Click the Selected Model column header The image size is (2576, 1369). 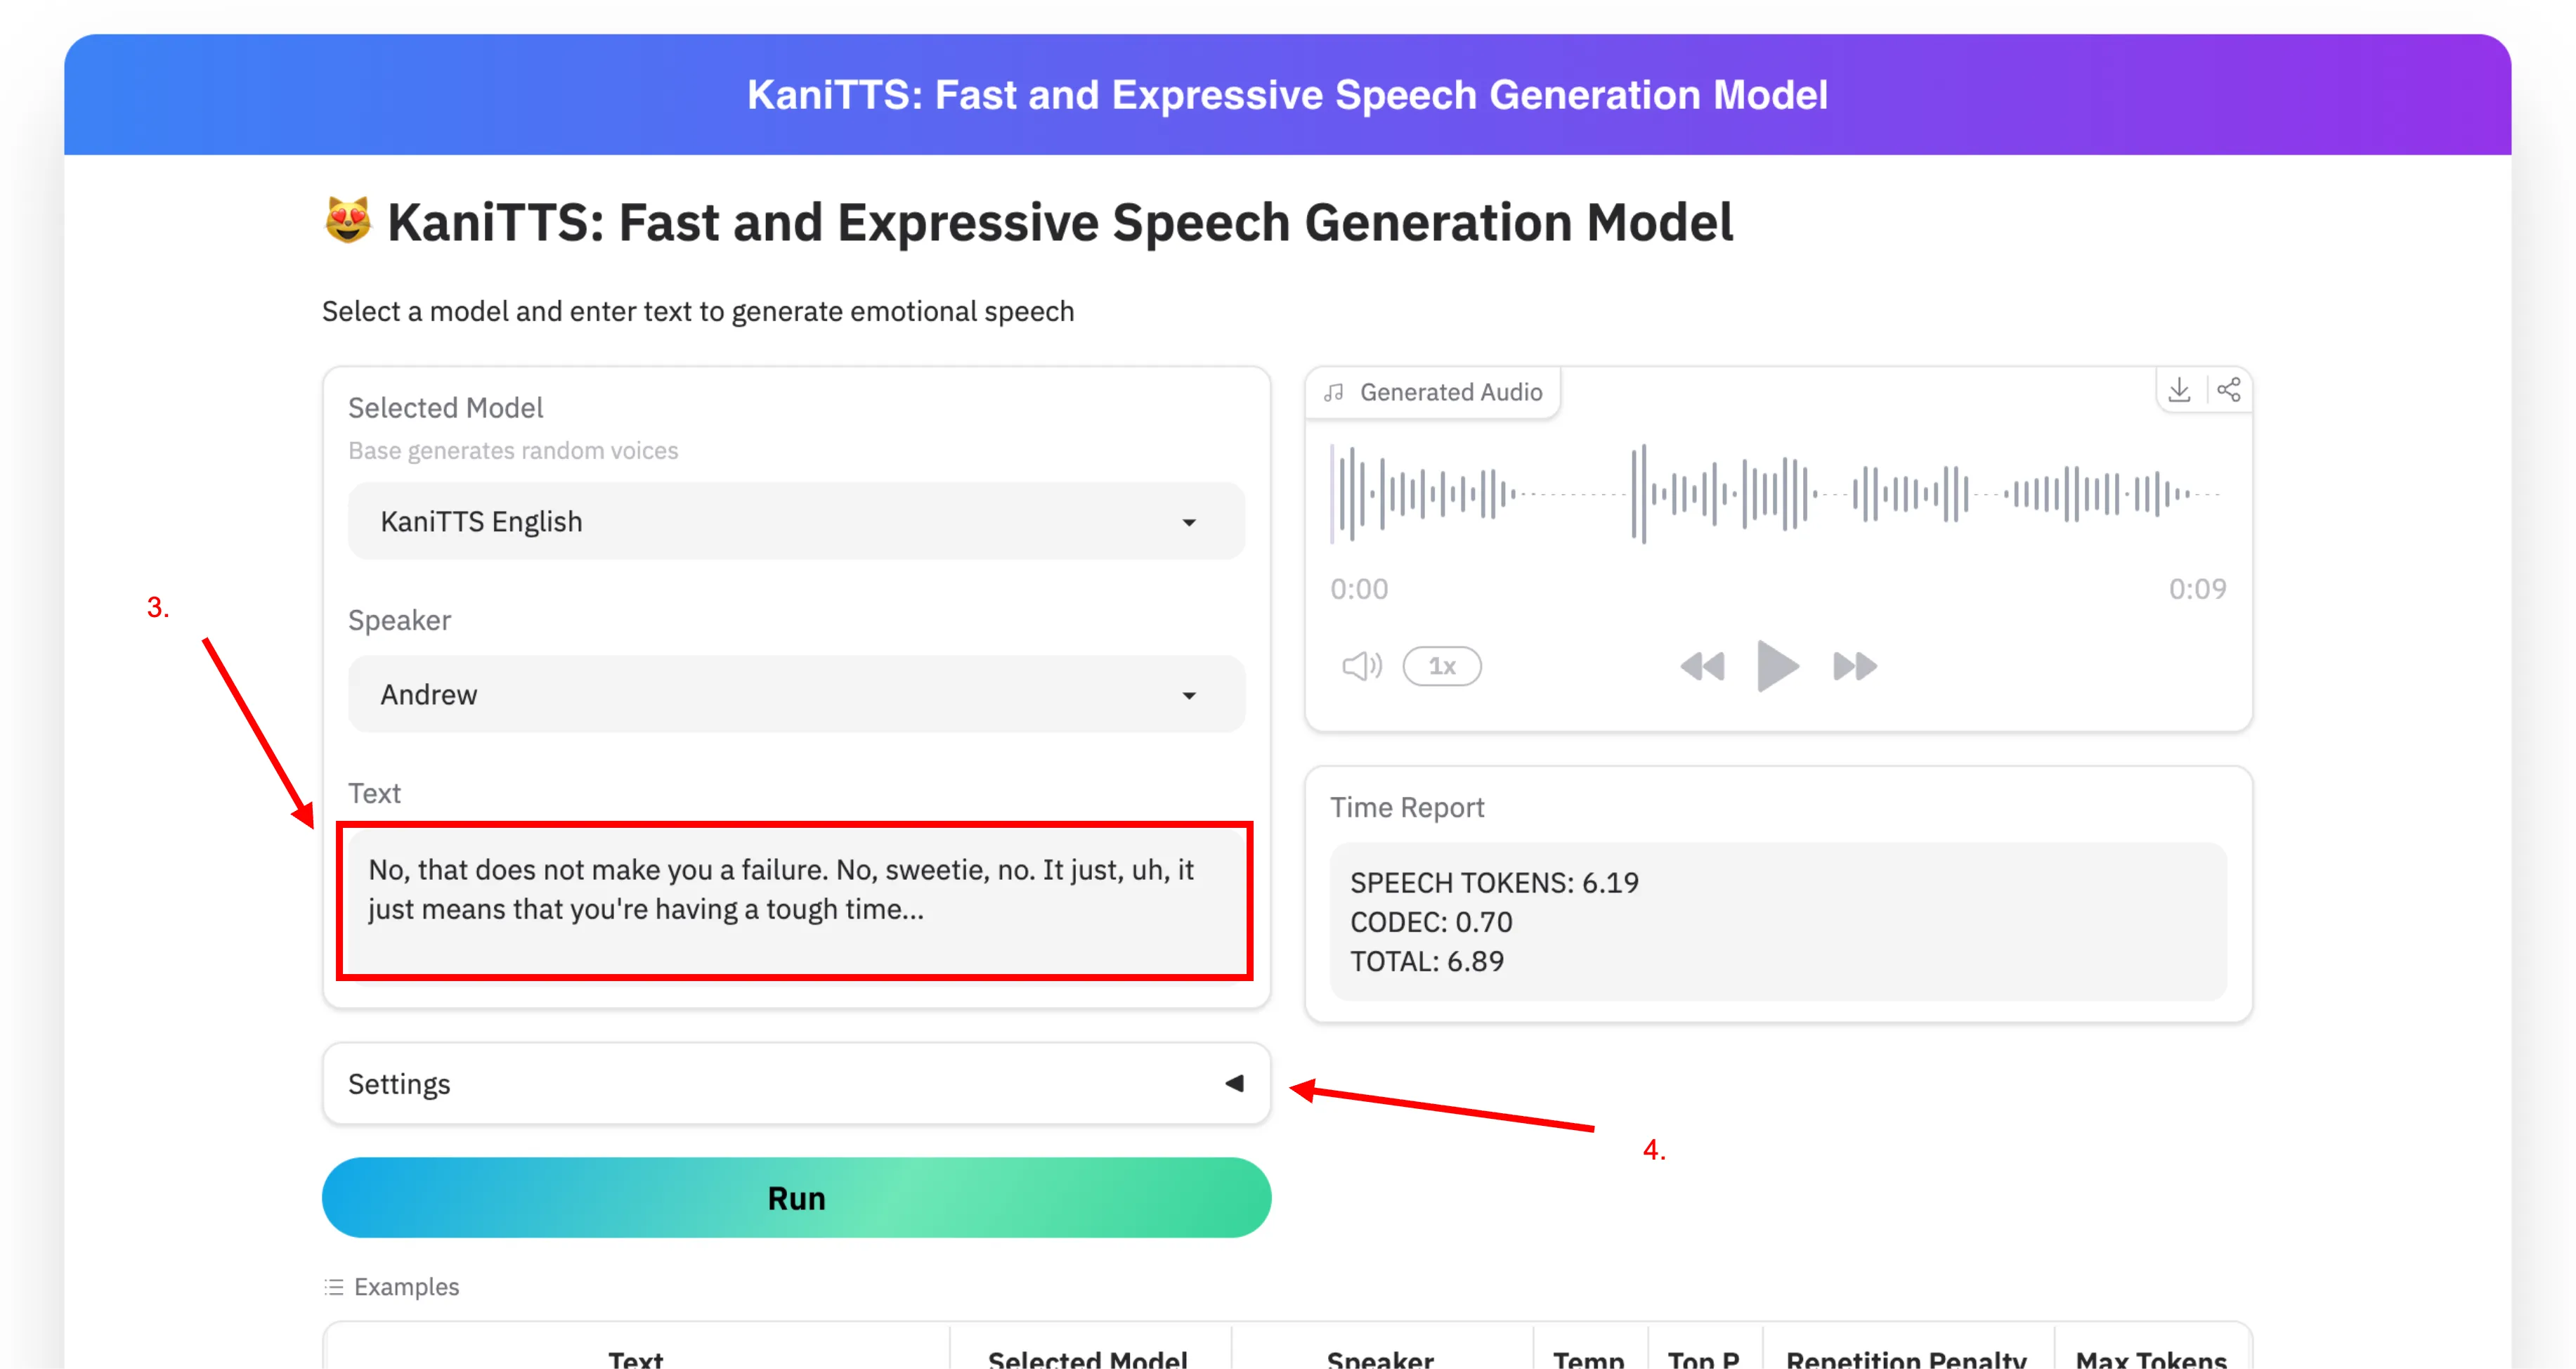pyautogui.click(x=1088, y=1358)
